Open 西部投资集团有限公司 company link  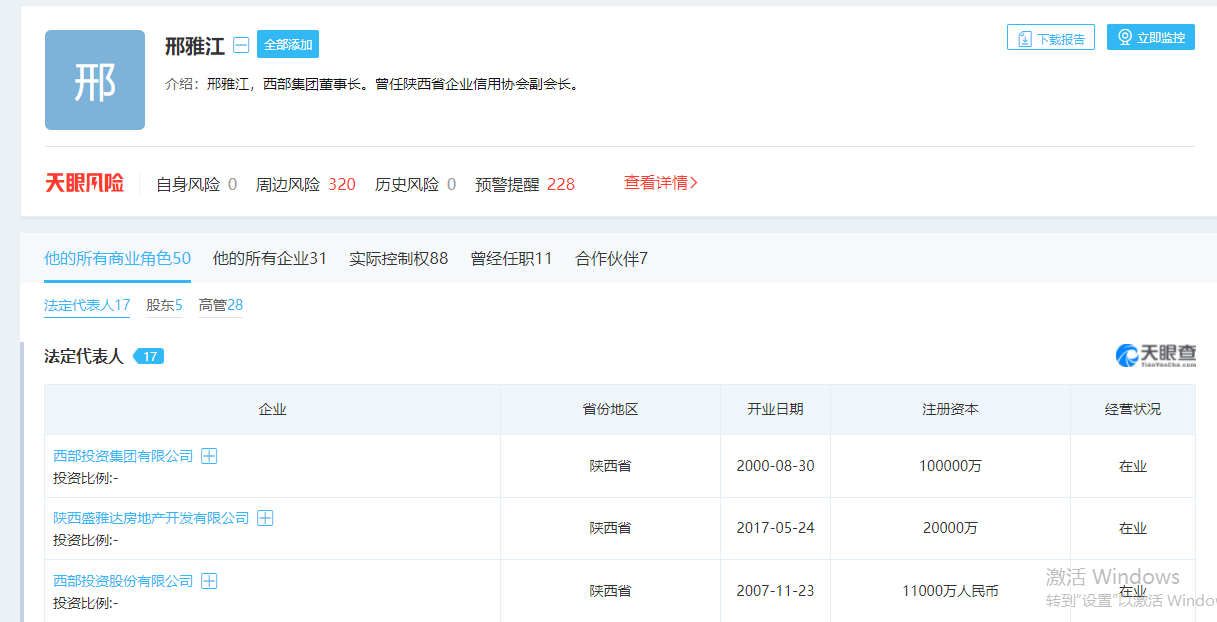tap(123, 456)
